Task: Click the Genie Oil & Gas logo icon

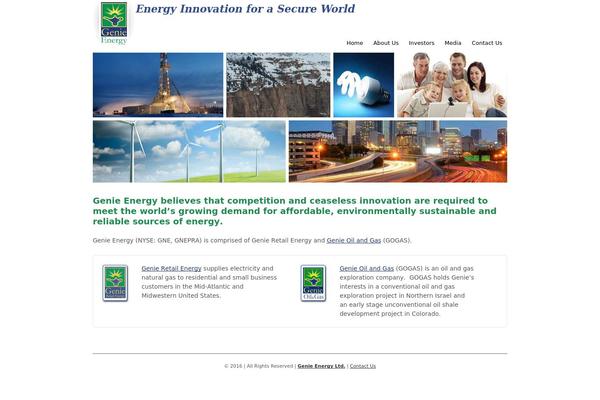Action: [313, 283]
